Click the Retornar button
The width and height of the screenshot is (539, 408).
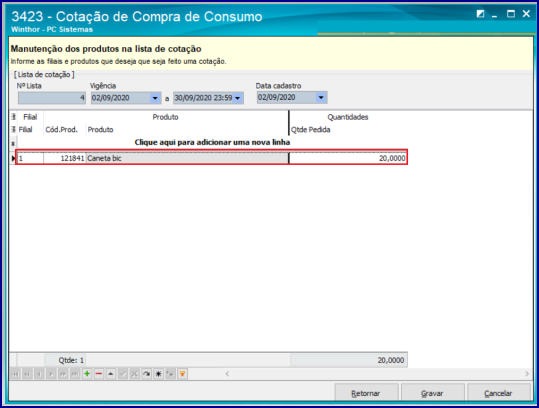coord(366,393)
